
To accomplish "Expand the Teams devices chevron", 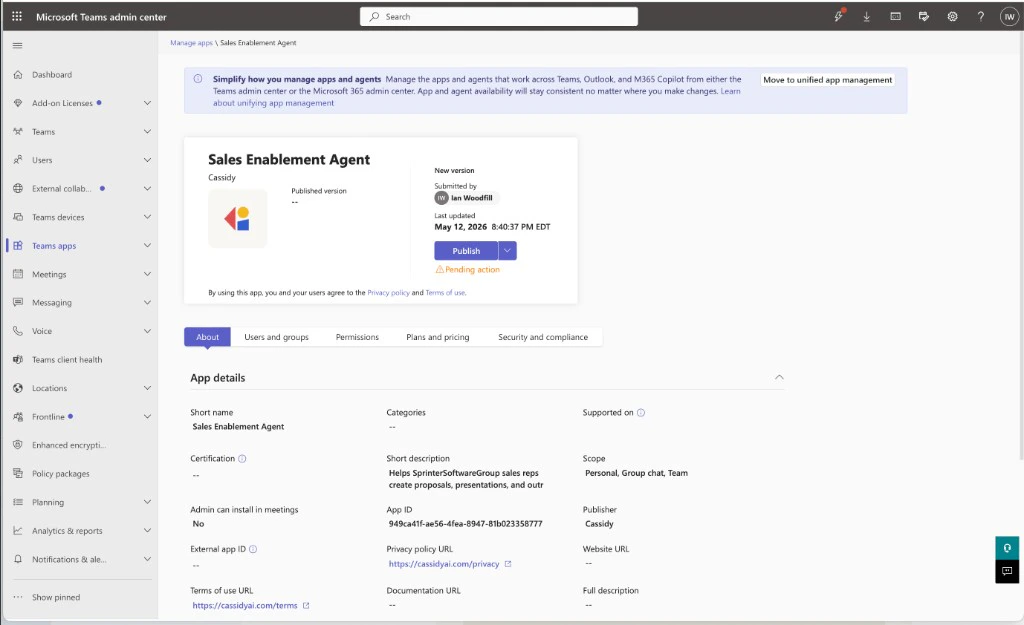I will [148, 217].
